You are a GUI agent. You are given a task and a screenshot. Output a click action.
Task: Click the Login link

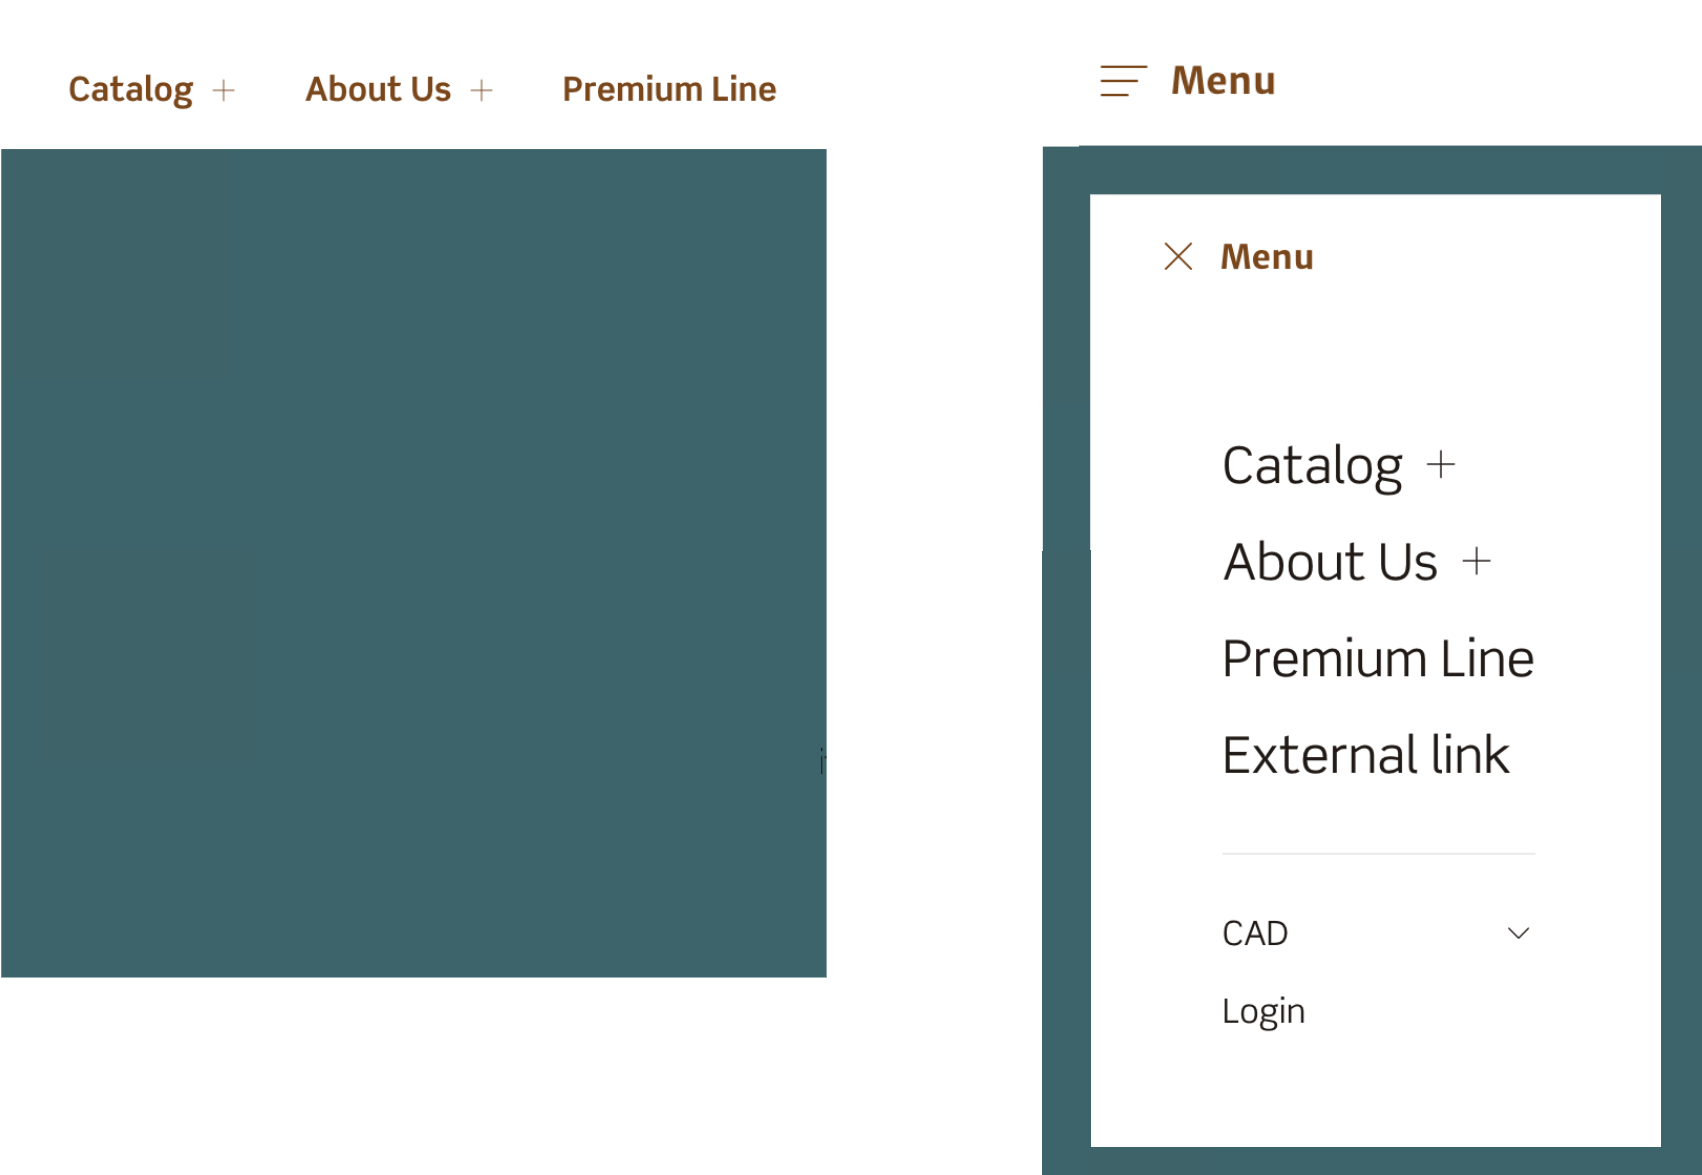pos(1263,1010)
